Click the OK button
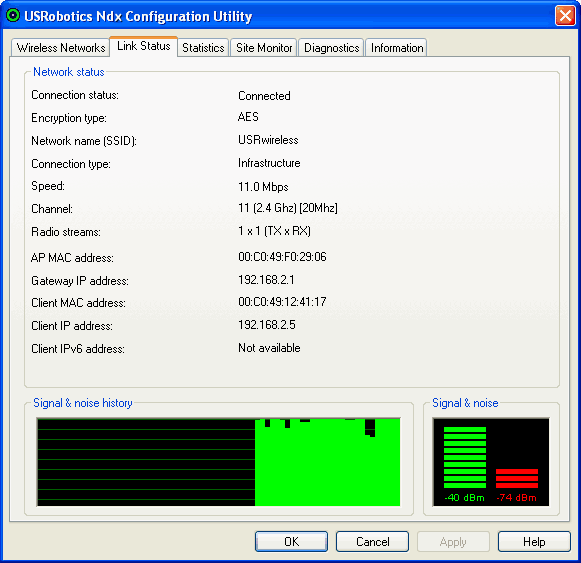The height and width of the screenshot is (563, 581). pos(291,542)
